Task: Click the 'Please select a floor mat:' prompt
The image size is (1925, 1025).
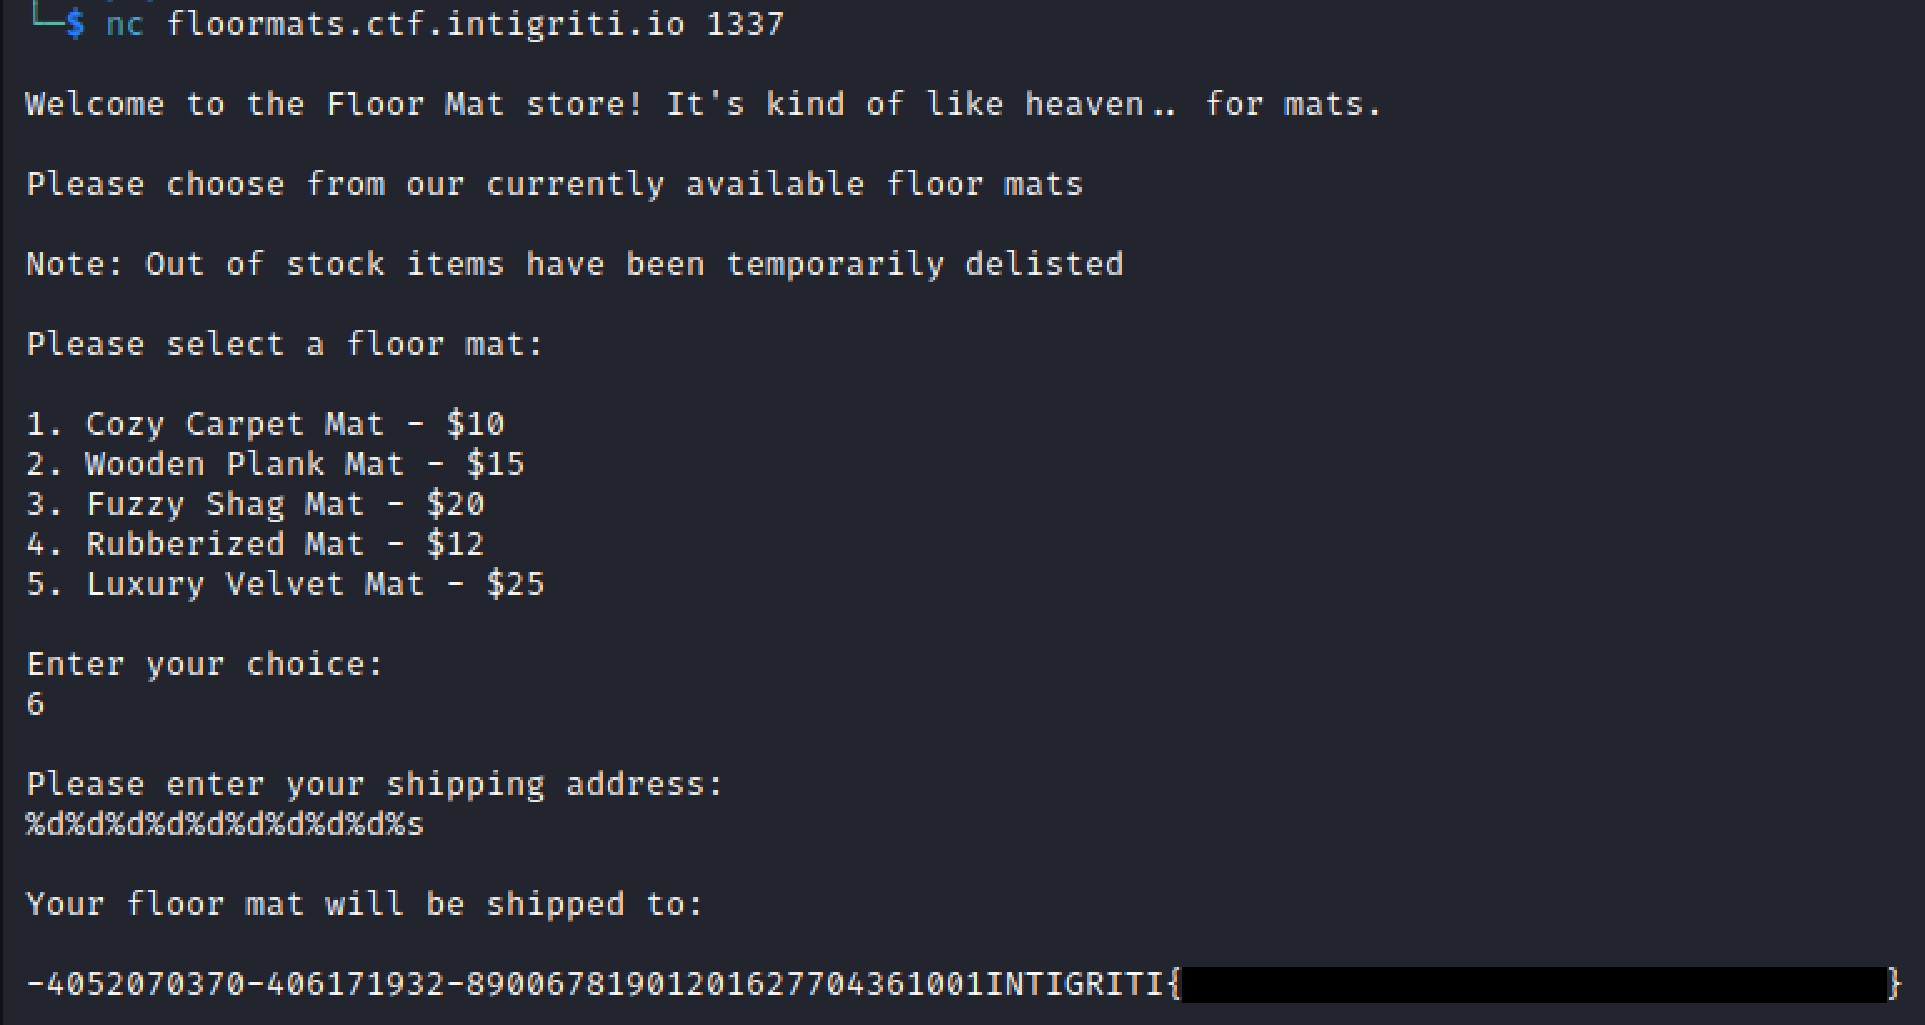Action: pos(284,344)
